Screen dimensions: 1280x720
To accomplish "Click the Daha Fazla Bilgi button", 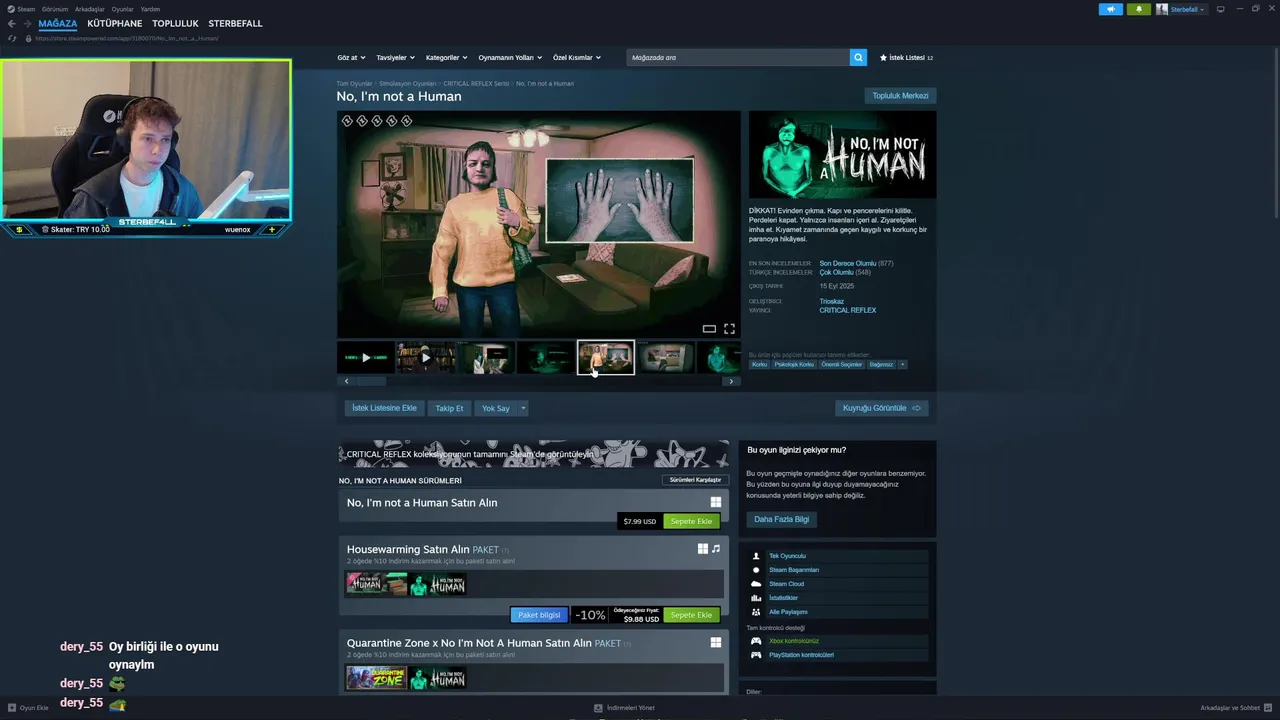I will 782,519.
